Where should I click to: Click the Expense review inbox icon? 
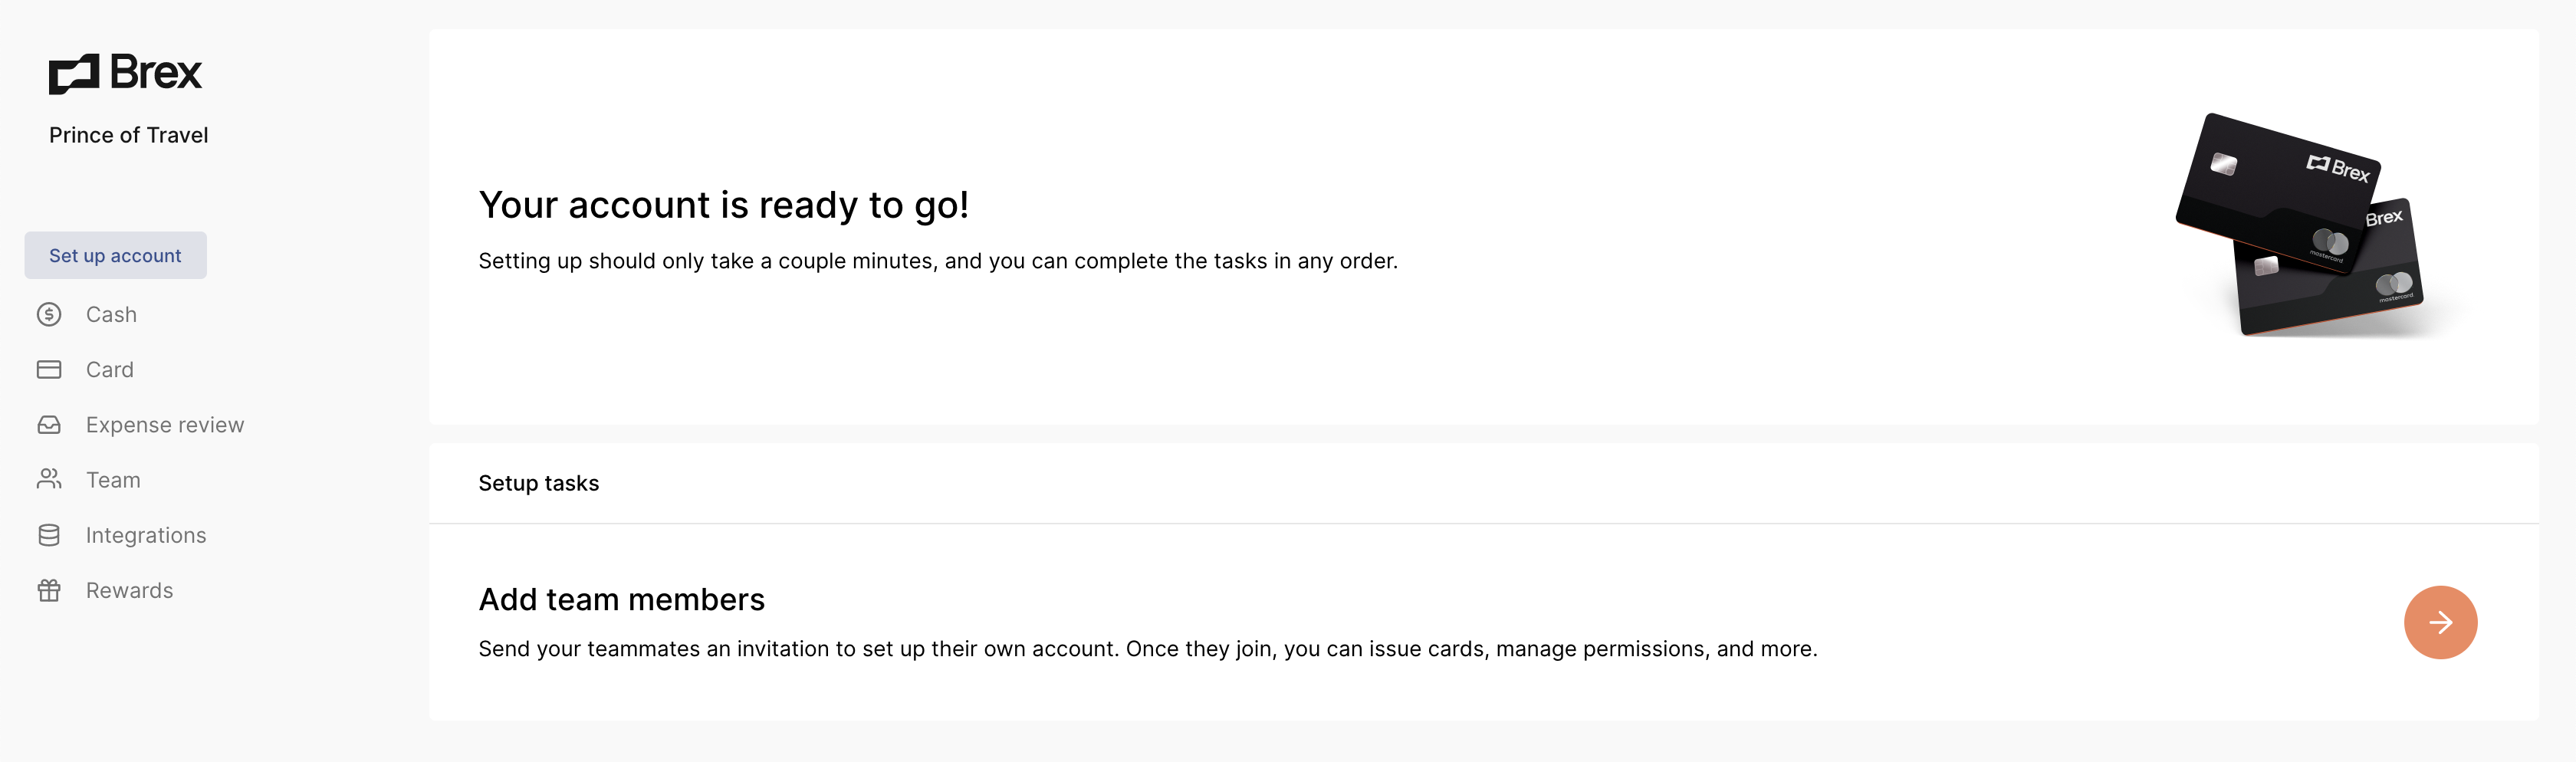click(x=49, y=425)
